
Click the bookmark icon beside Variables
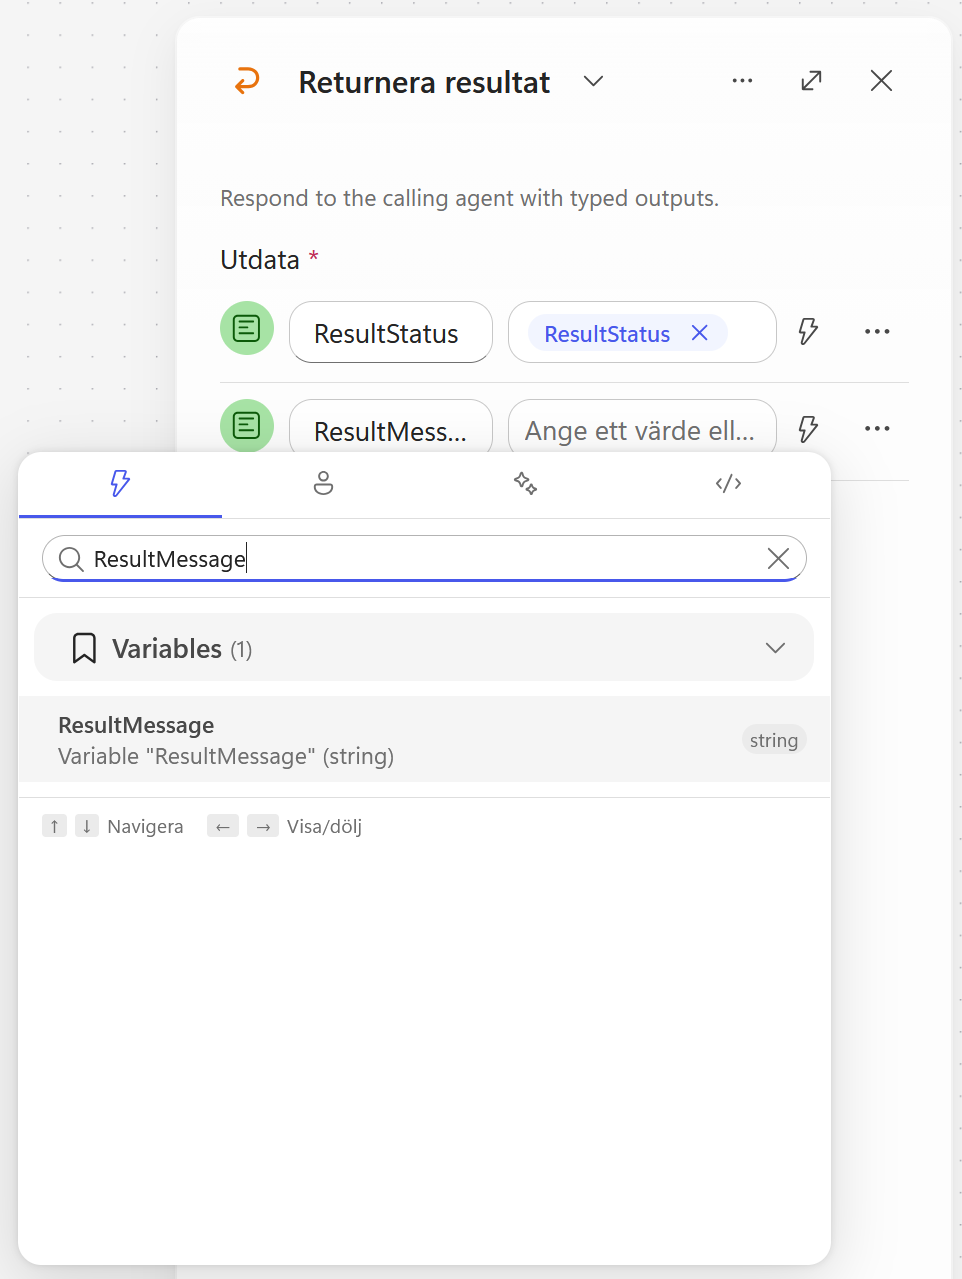pyautogui.click(x=84, y=648)
